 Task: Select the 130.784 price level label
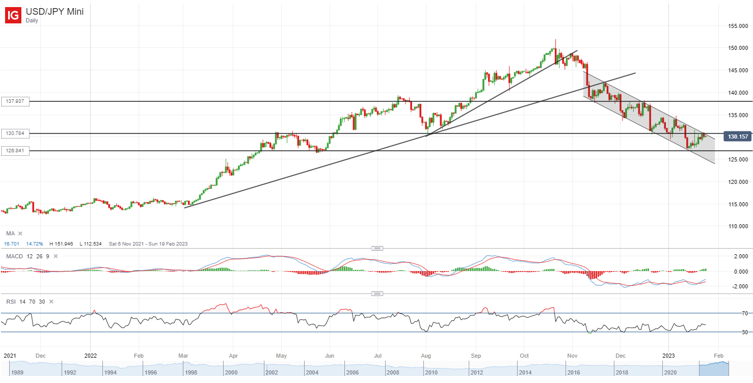coord(16,133)
